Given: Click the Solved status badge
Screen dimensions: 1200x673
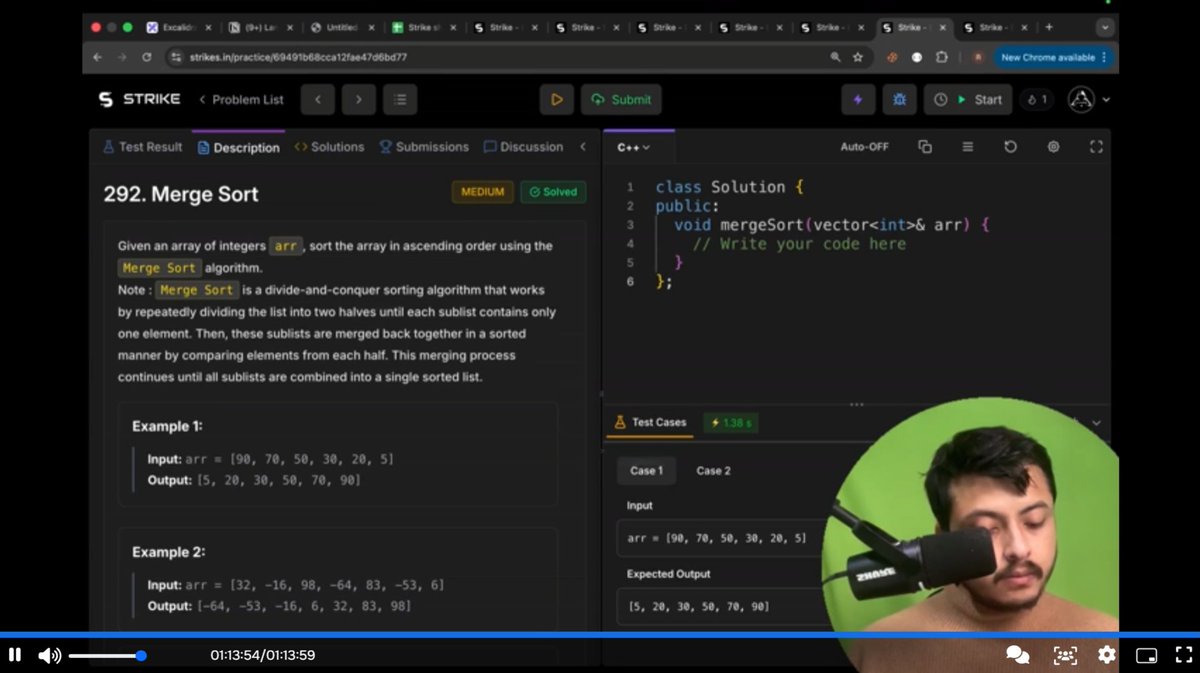Looking at the screenshot, I should 553,192.
